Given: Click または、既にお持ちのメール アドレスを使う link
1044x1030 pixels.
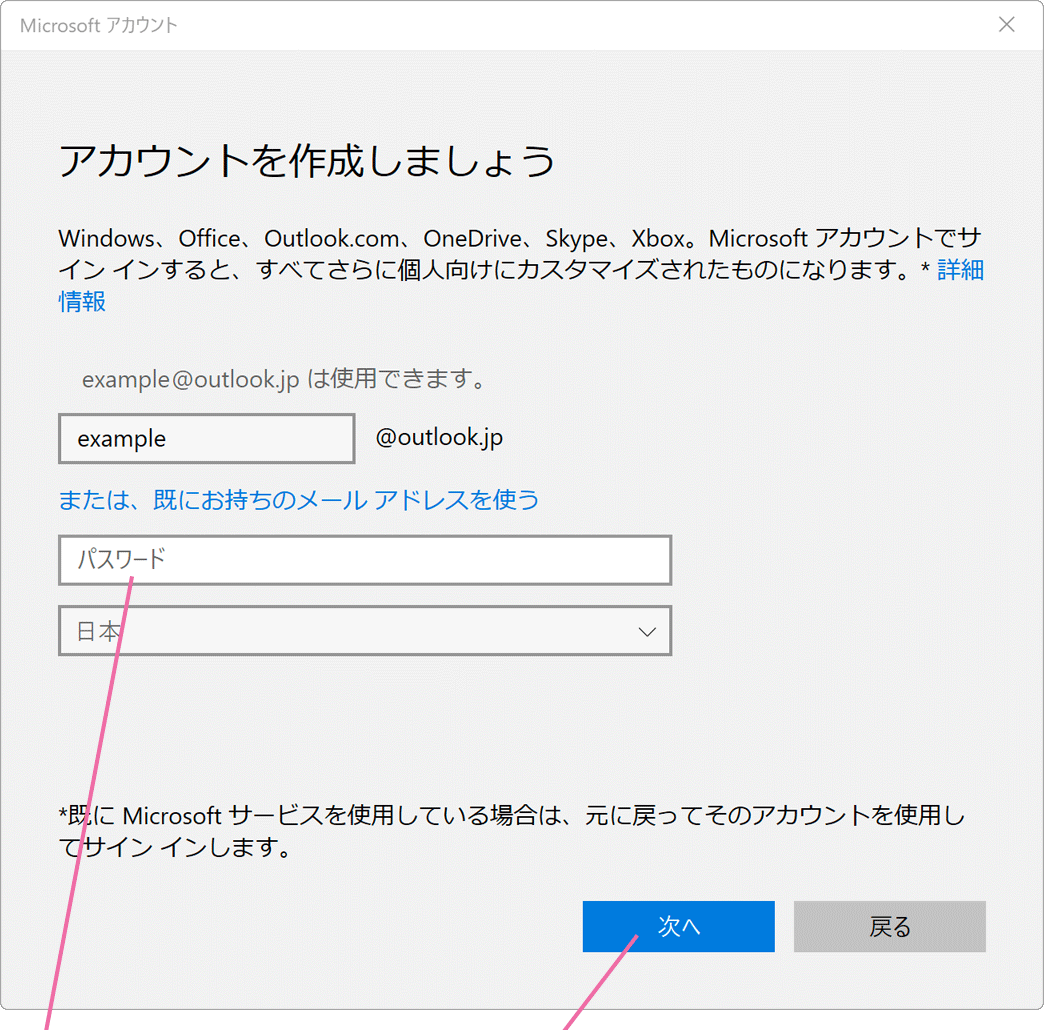Looking at the screenshot, I should 299,500.
